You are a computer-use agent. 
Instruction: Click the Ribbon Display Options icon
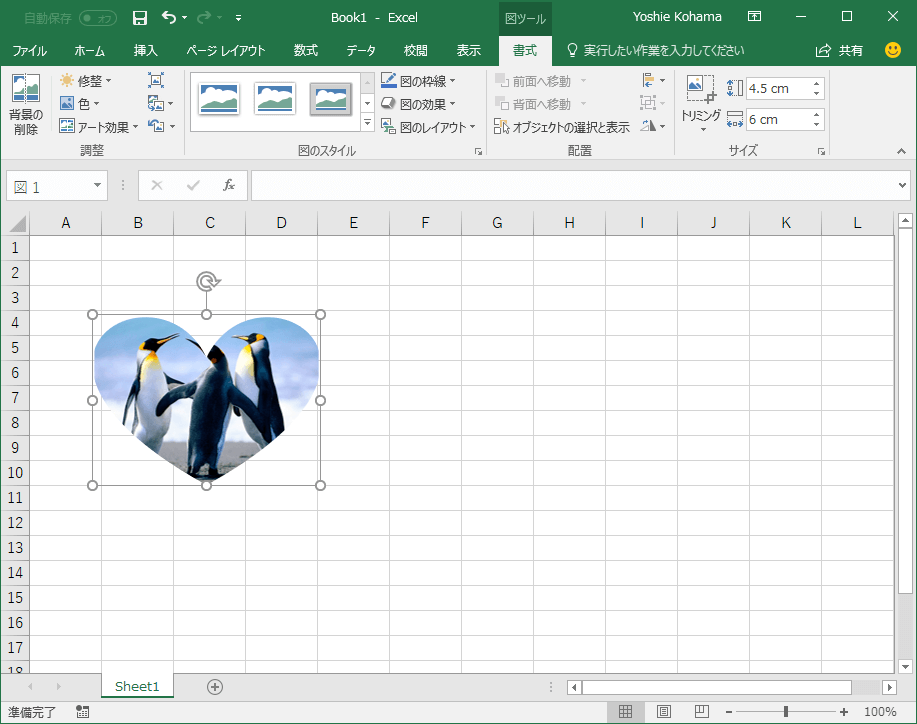[x=754, y=16]
